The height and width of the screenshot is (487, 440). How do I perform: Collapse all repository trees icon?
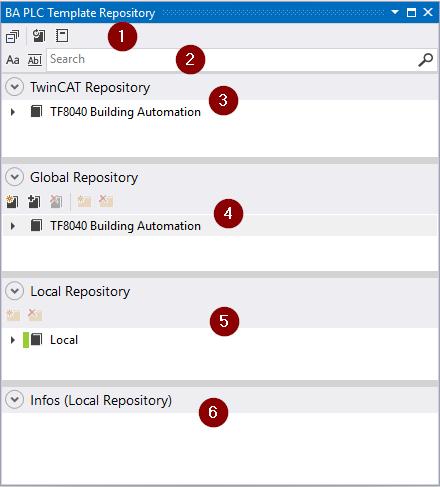pyautogui.click(x=13, y=36)
